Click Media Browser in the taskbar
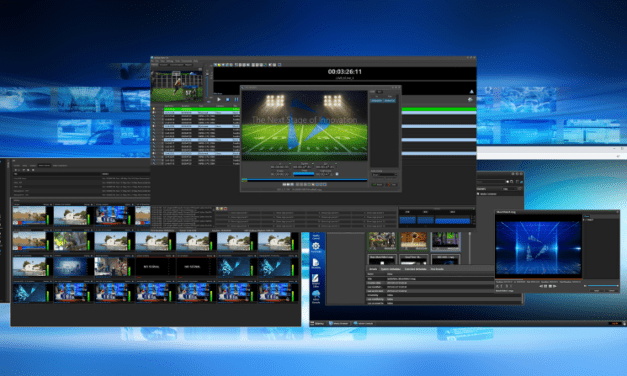The width and height of the screenshot is (627, 376). (339, 323)
